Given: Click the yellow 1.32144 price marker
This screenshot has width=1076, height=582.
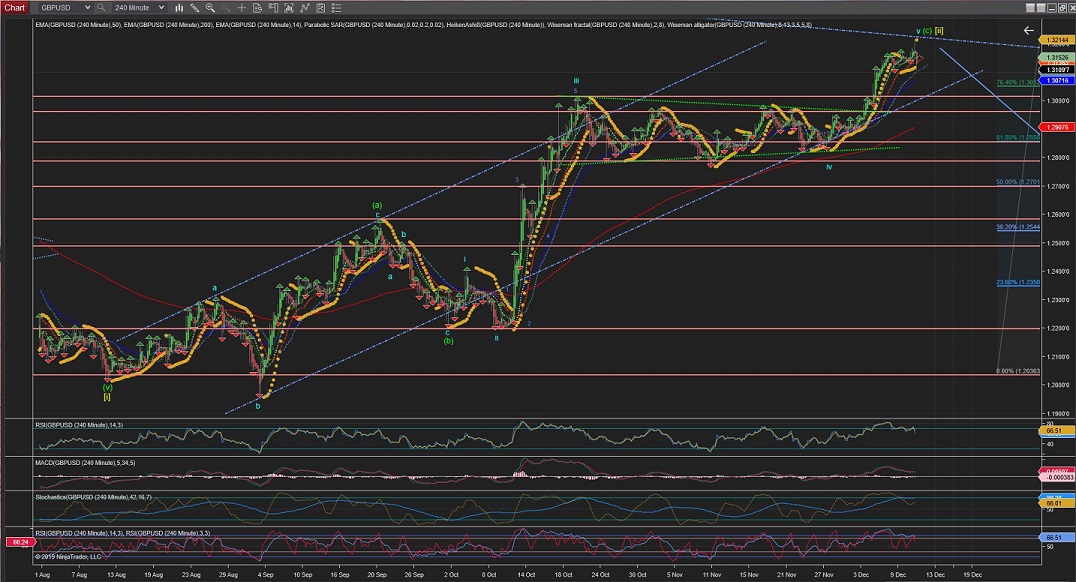Looking at the screenshot, I should tap(1055, 40).
